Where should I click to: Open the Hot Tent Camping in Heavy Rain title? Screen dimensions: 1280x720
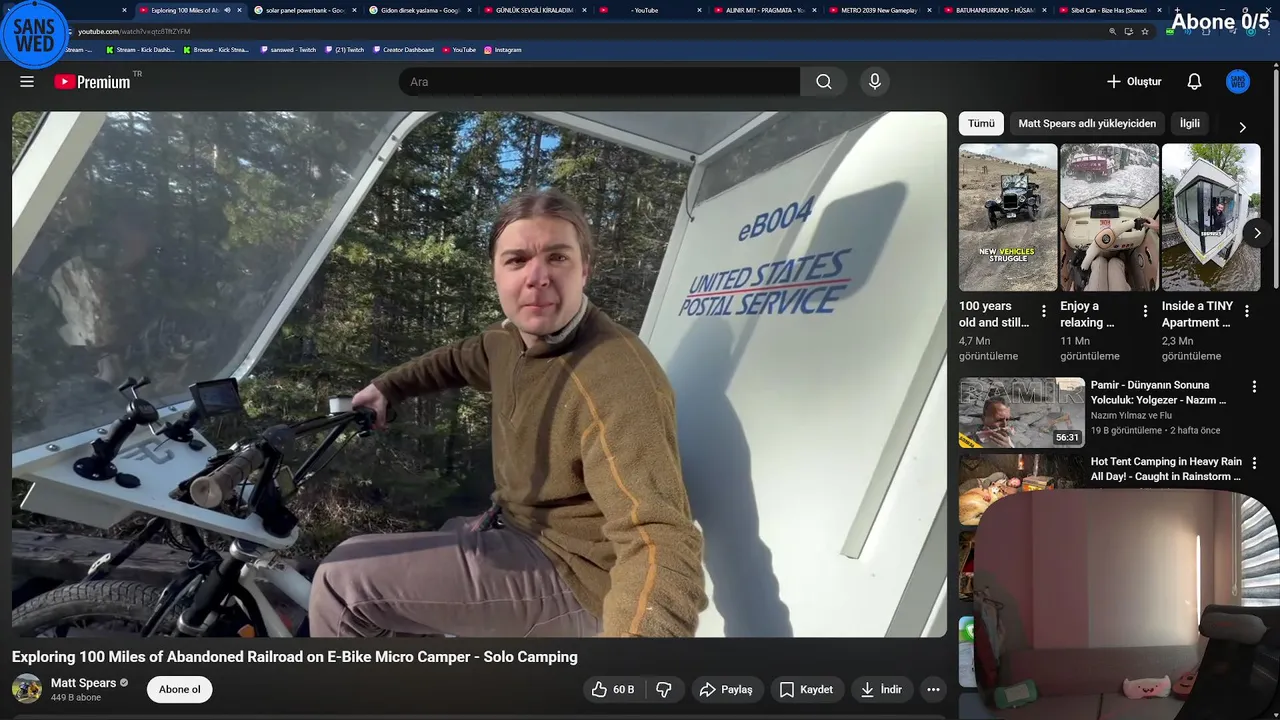1166,469
